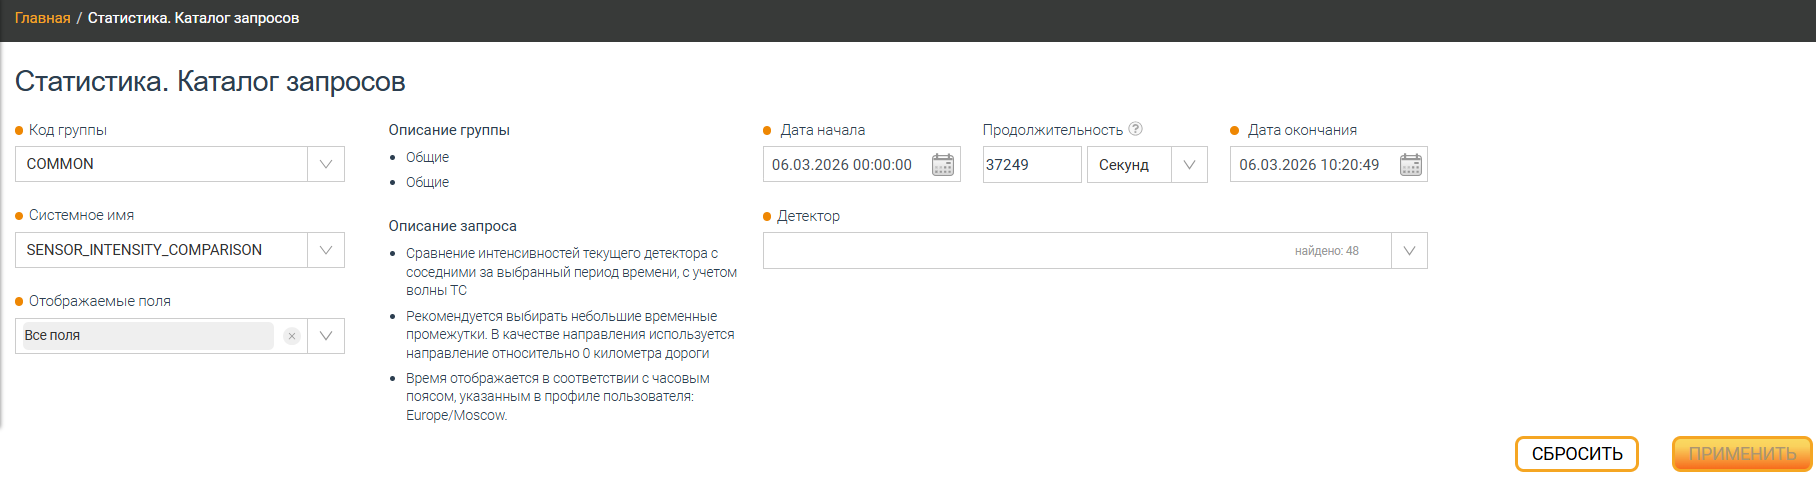Expand the Системное имя dropdown
Viewport: 1816px width, 489px height.
point(326,250)
